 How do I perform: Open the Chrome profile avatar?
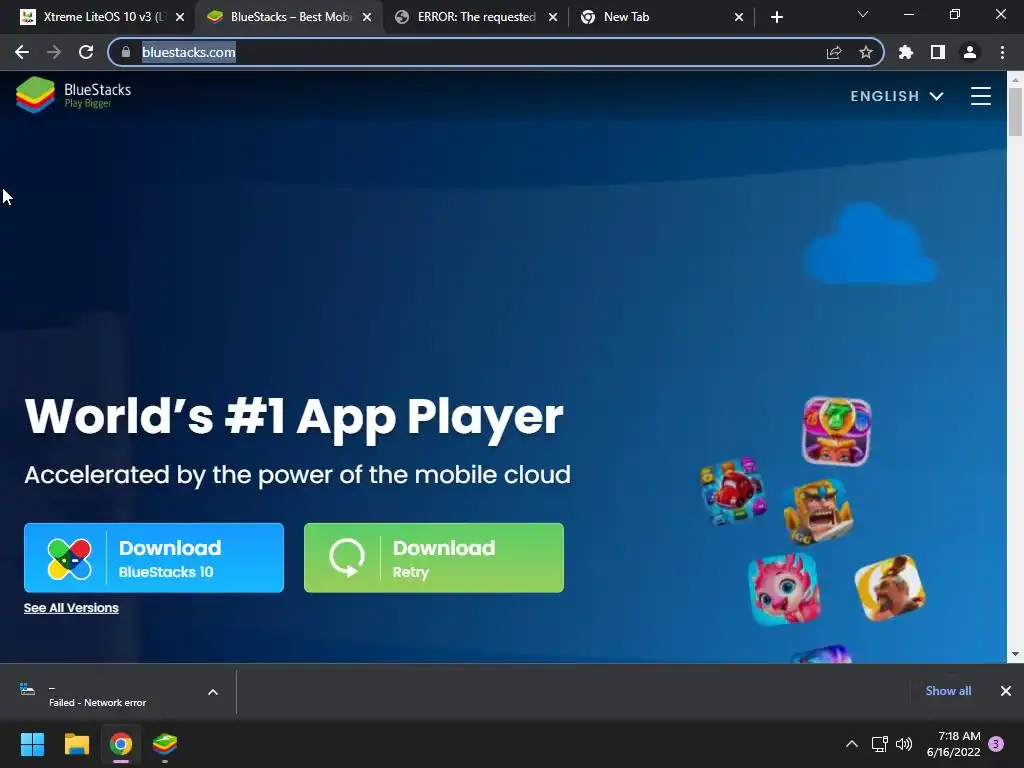970,52
